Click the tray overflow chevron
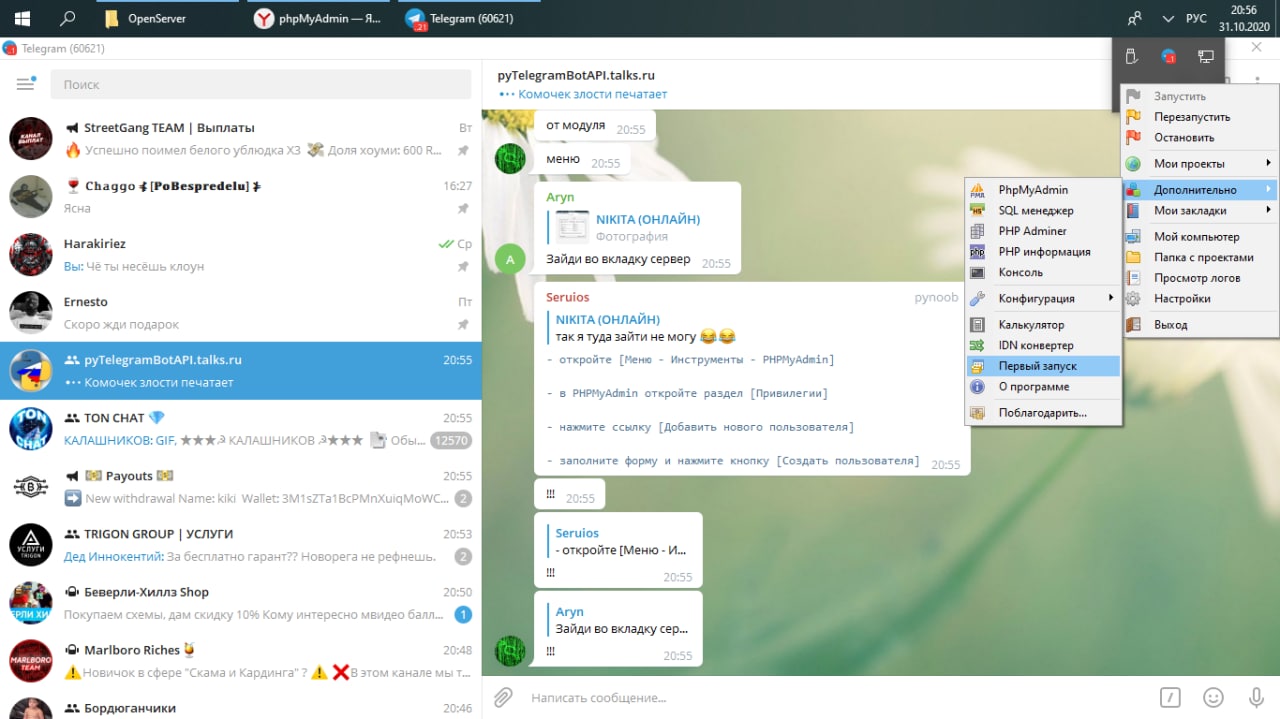 pyautogui.click(x=1168, y=18)
